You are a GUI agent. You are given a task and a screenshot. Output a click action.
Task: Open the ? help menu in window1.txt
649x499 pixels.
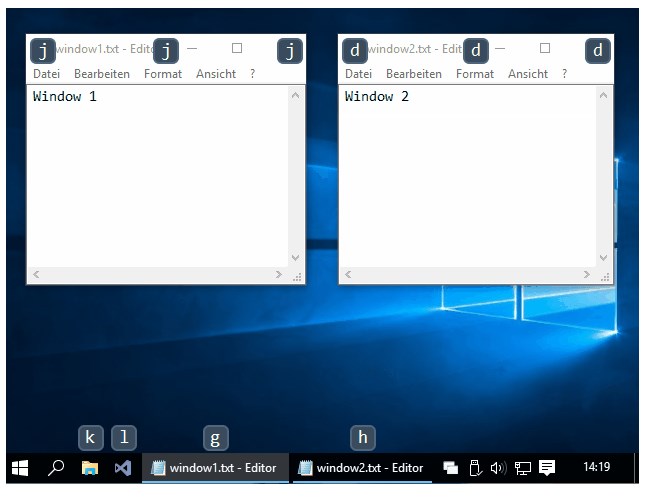pos(253,74)
